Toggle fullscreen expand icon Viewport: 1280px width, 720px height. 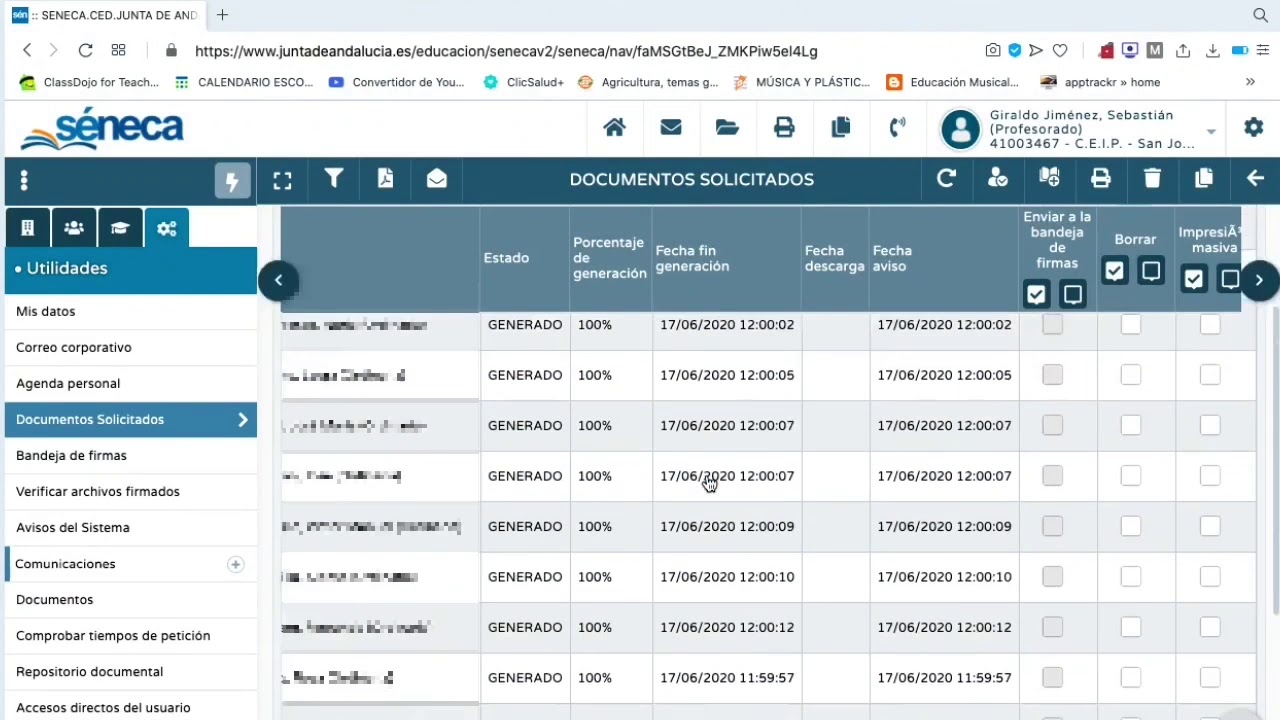[282, 180]
